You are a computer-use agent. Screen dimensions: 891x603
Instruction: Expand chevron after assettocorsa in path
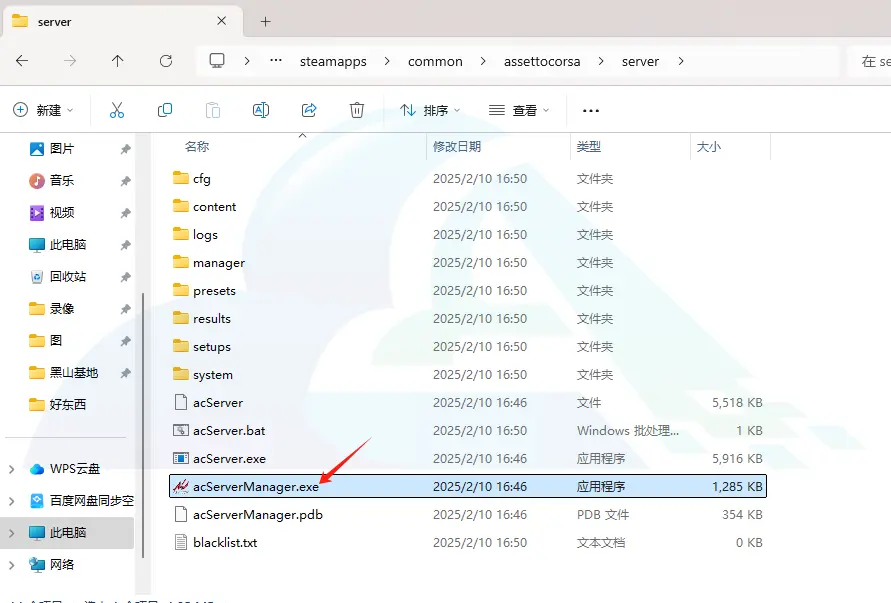coord(601,61)
